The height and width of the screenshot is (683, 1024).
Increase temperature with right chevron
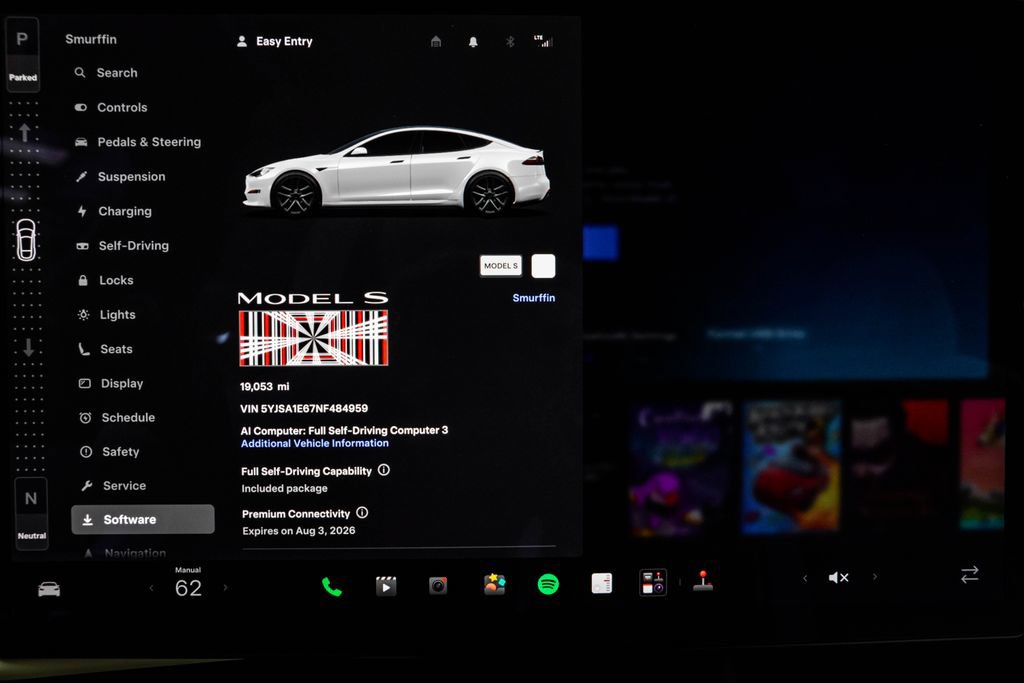point(225,588)
